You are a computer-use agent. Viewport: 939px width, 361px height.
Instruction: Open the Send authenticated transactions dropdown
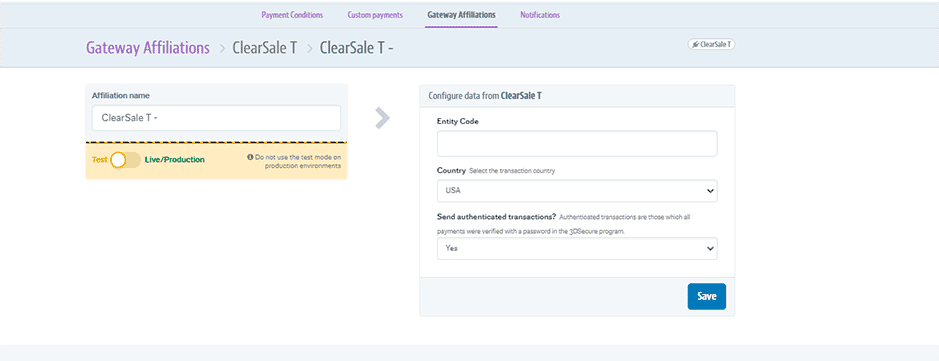[577, 248]
